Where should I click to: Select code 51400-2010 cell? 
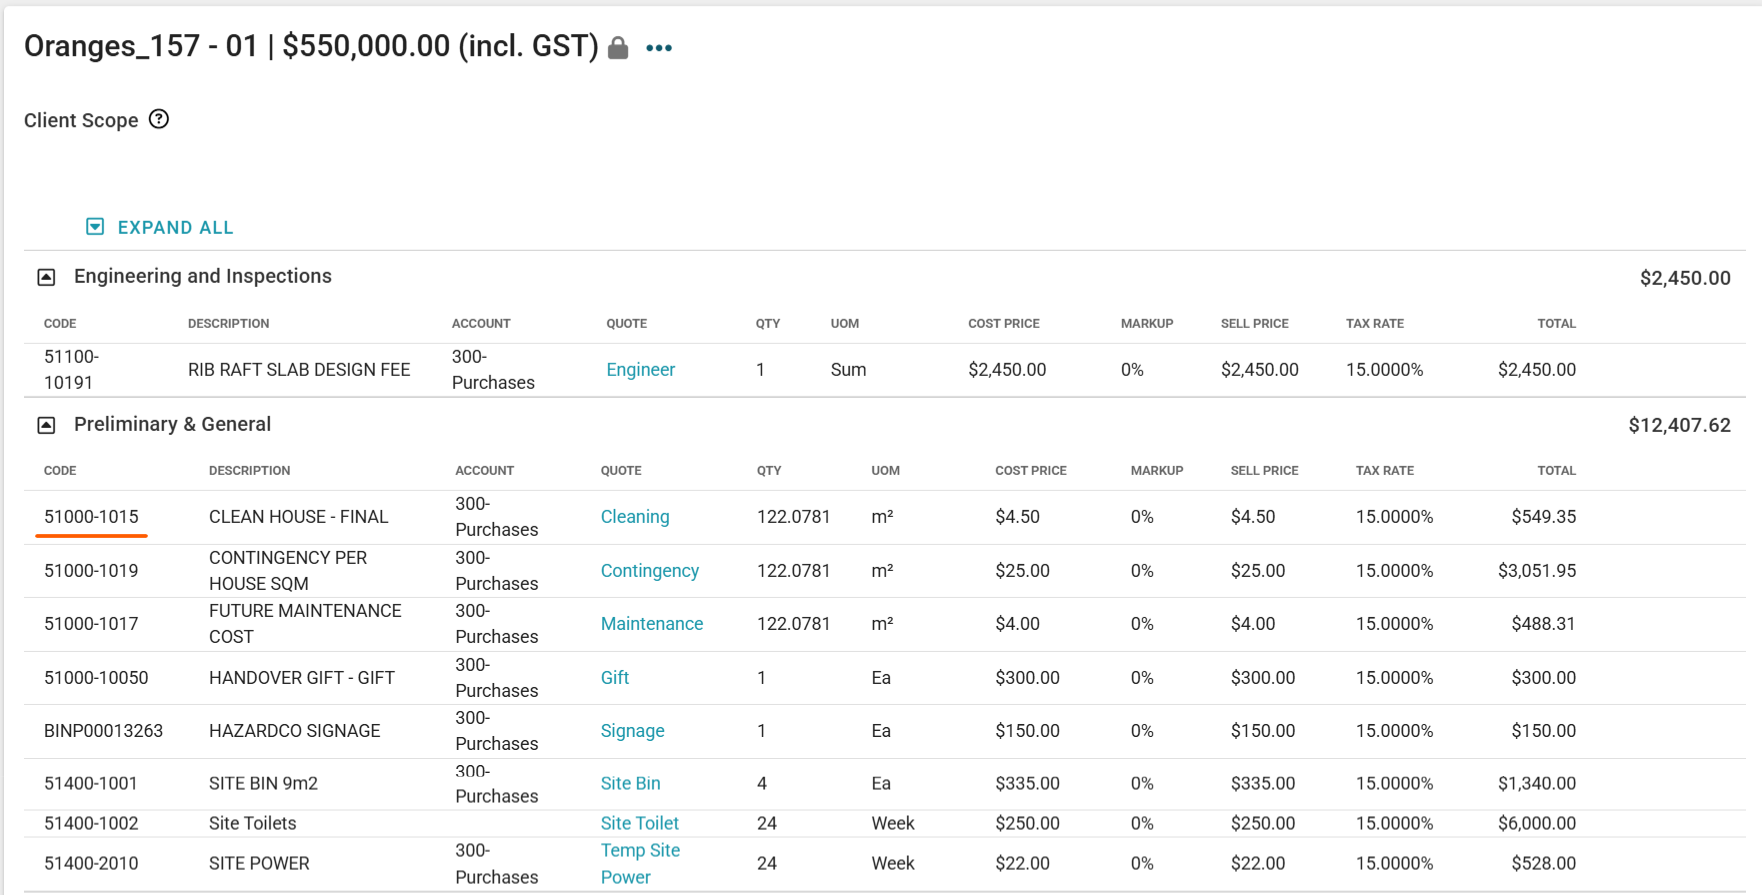91,863
